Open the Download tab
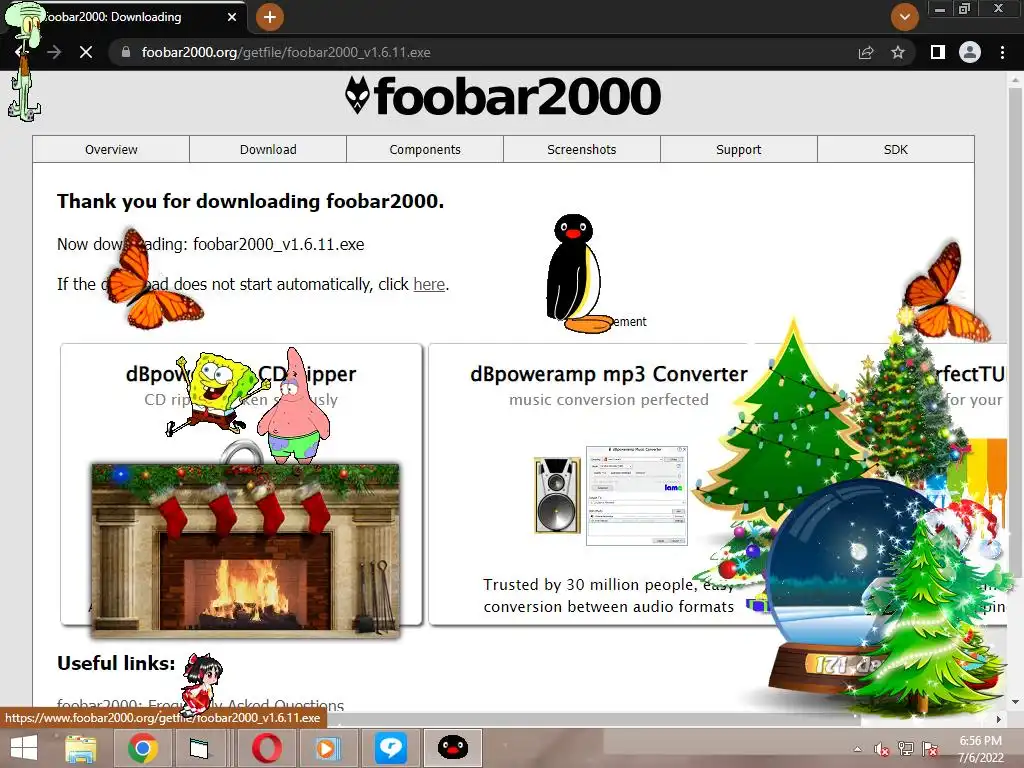The width and height of the screenshot is (1024, 768). click(268, 150)
